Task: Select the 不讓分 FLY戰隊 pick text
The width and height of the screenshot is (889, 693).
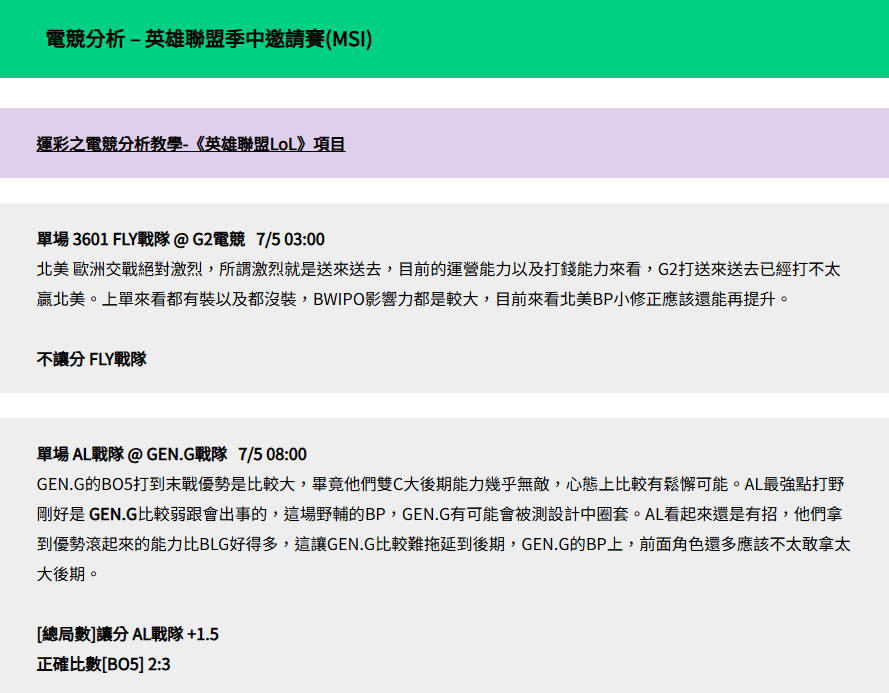Action: tap(91, 359)
